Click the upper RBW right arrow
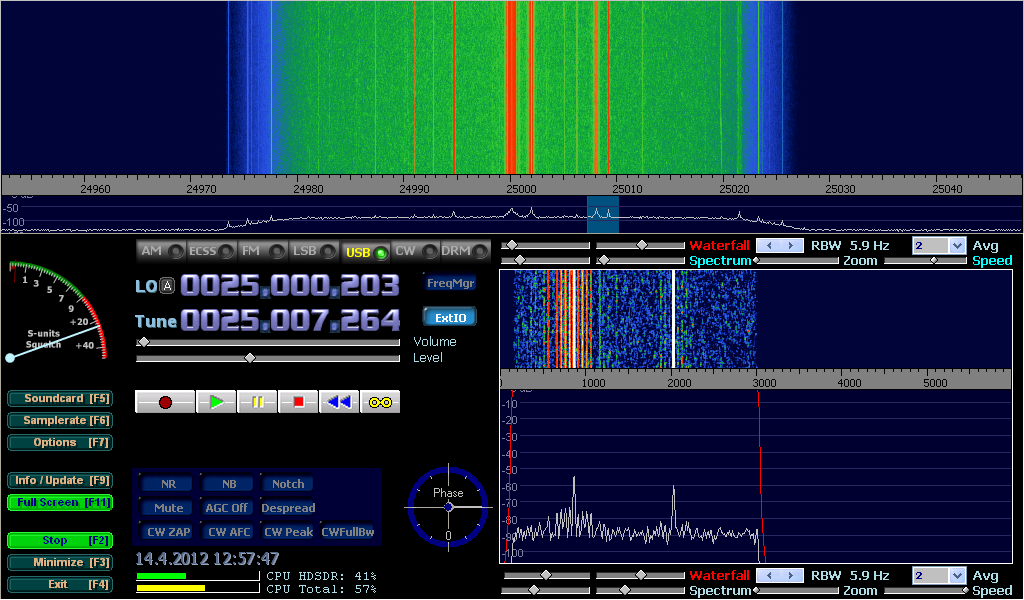This screenshot has height=600, width=1024. pos(792,245)
